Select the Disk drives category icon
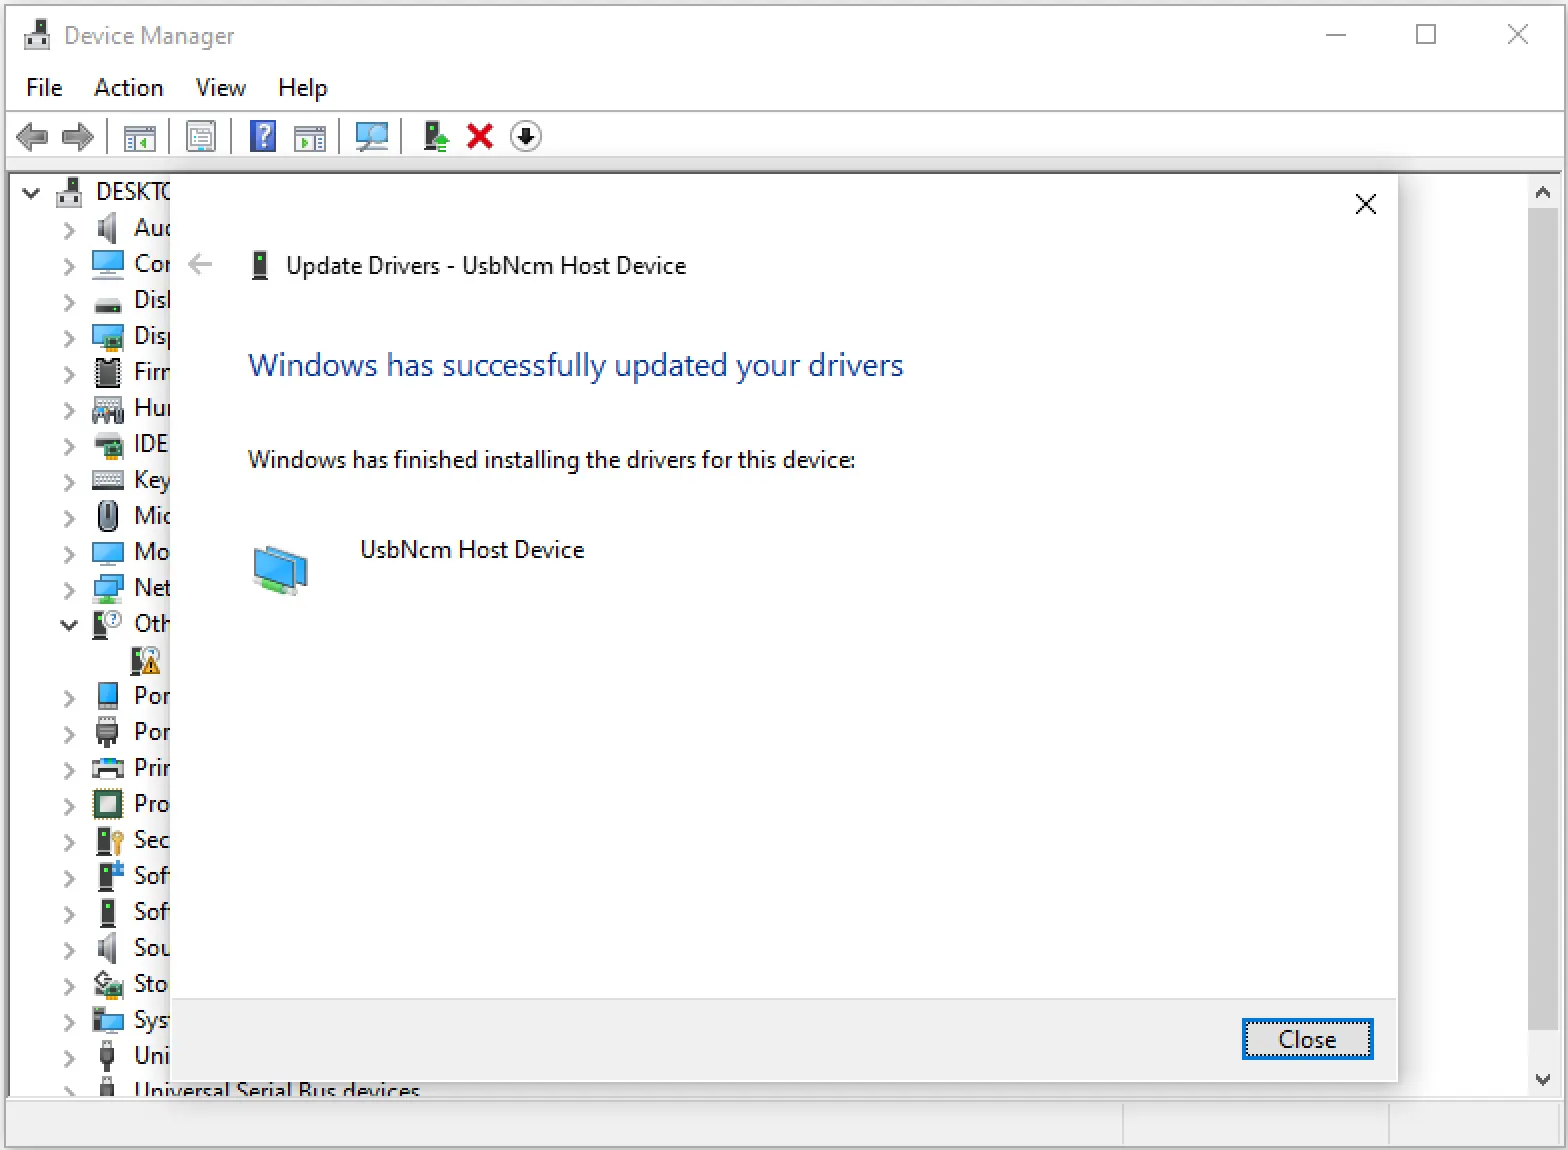Image resolution: width=1568 pixels, height=1150 pixels. [108, 304]
